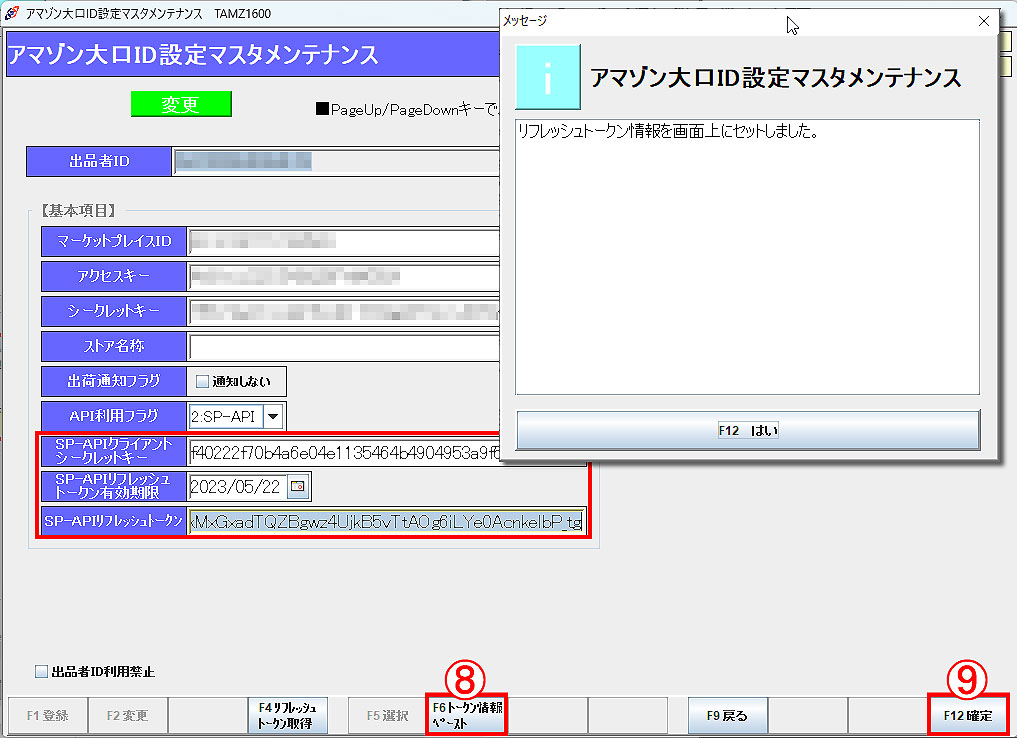Click the green 変更 mode indicator
Screen dimensions: 1017x738
point(181,104)
